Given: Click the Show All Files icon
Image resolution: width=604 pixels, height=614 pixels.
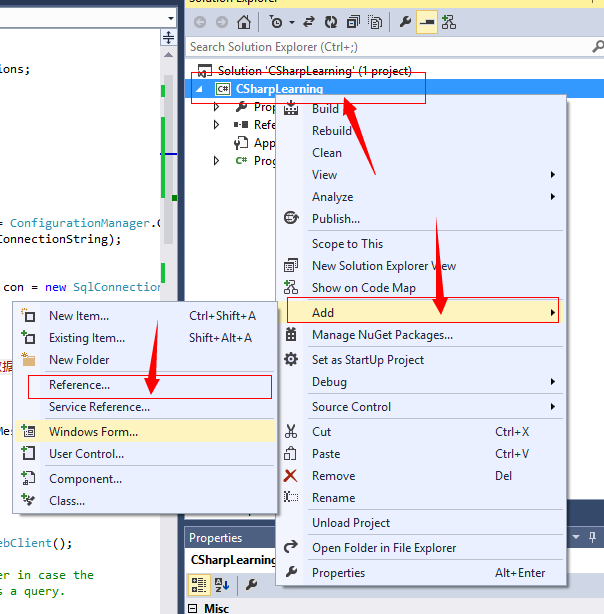Looking at the screenshot, I should tap(375, 21).
